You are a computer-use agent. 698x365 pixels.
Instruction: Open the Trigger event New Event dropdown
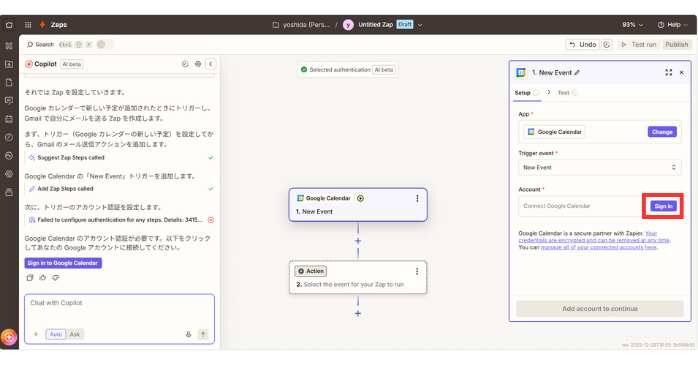600,167
